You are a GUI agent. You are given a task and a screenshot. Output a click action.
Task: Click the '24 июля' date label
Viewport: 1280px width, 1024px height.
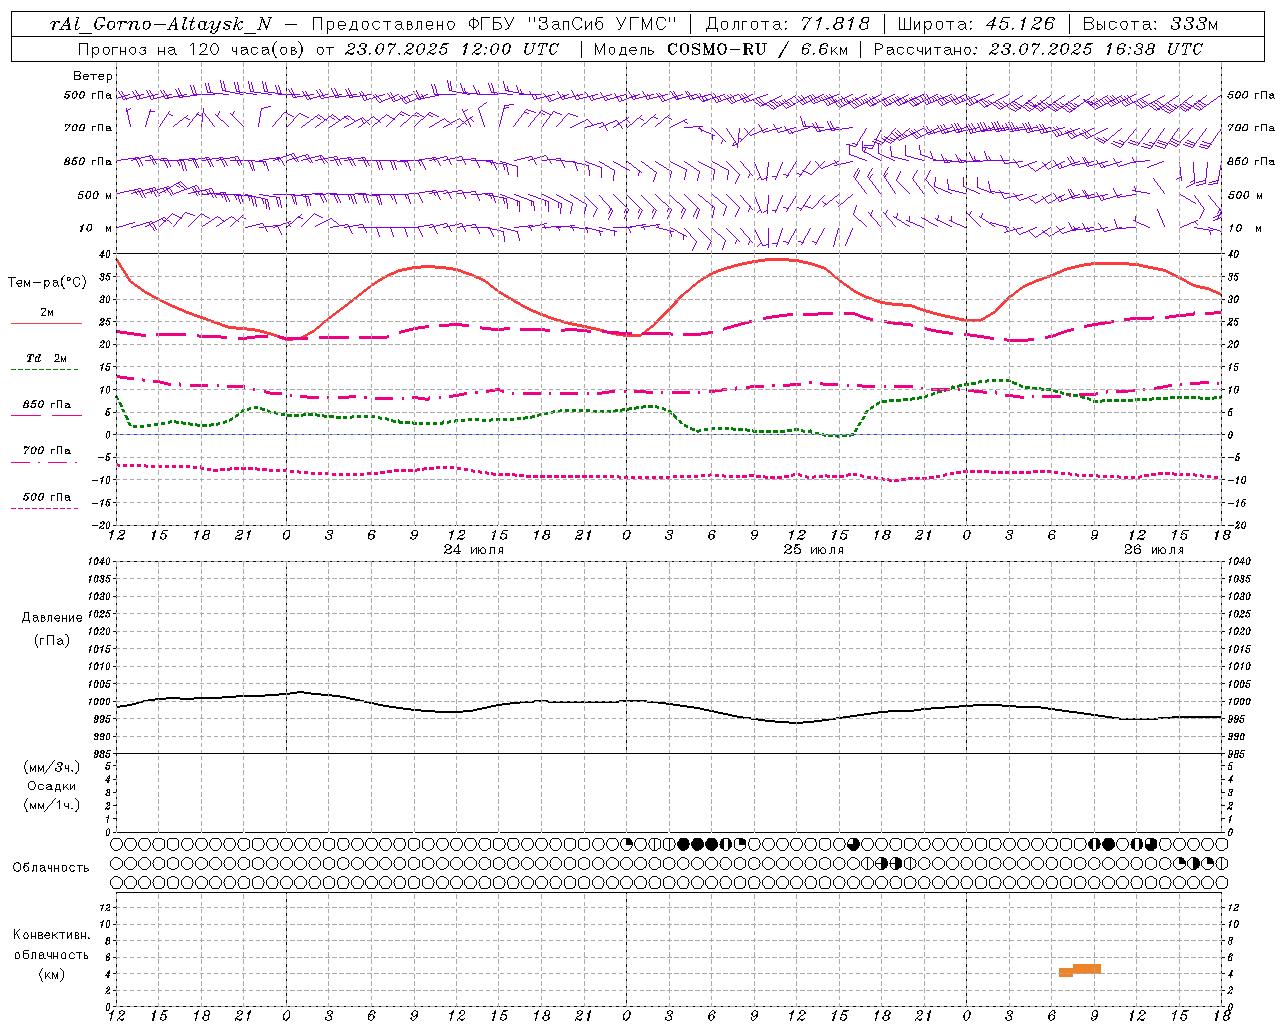point(474,550)
